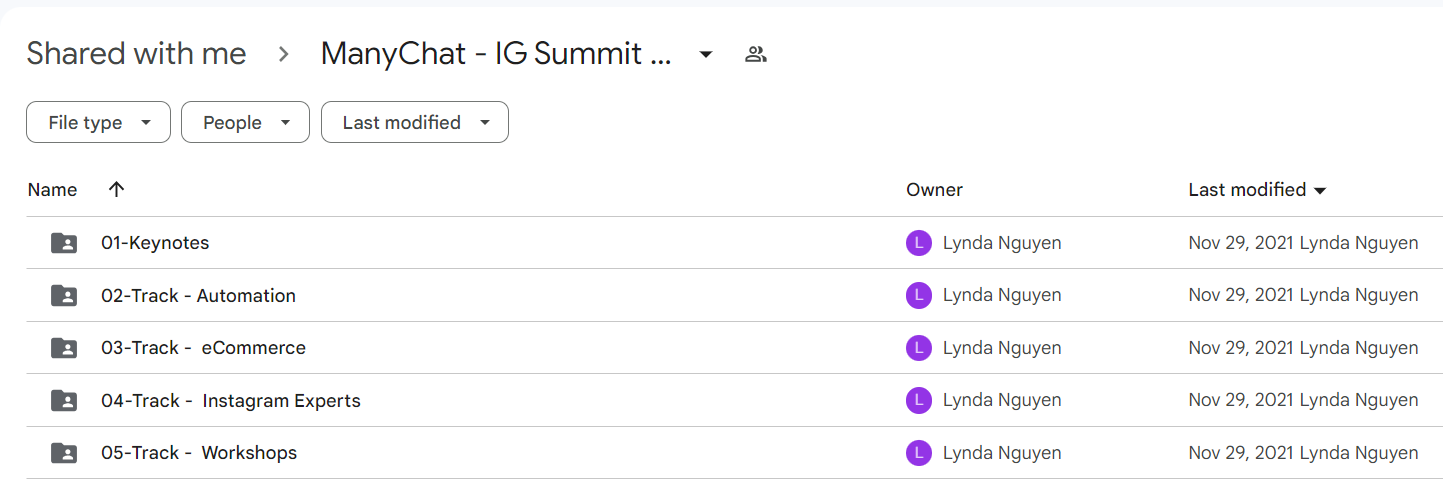Viewport: 1443px width, 495px height.
Task: Click the owner avatar in the 02-Track - Automation row
Action: point(919,295)
